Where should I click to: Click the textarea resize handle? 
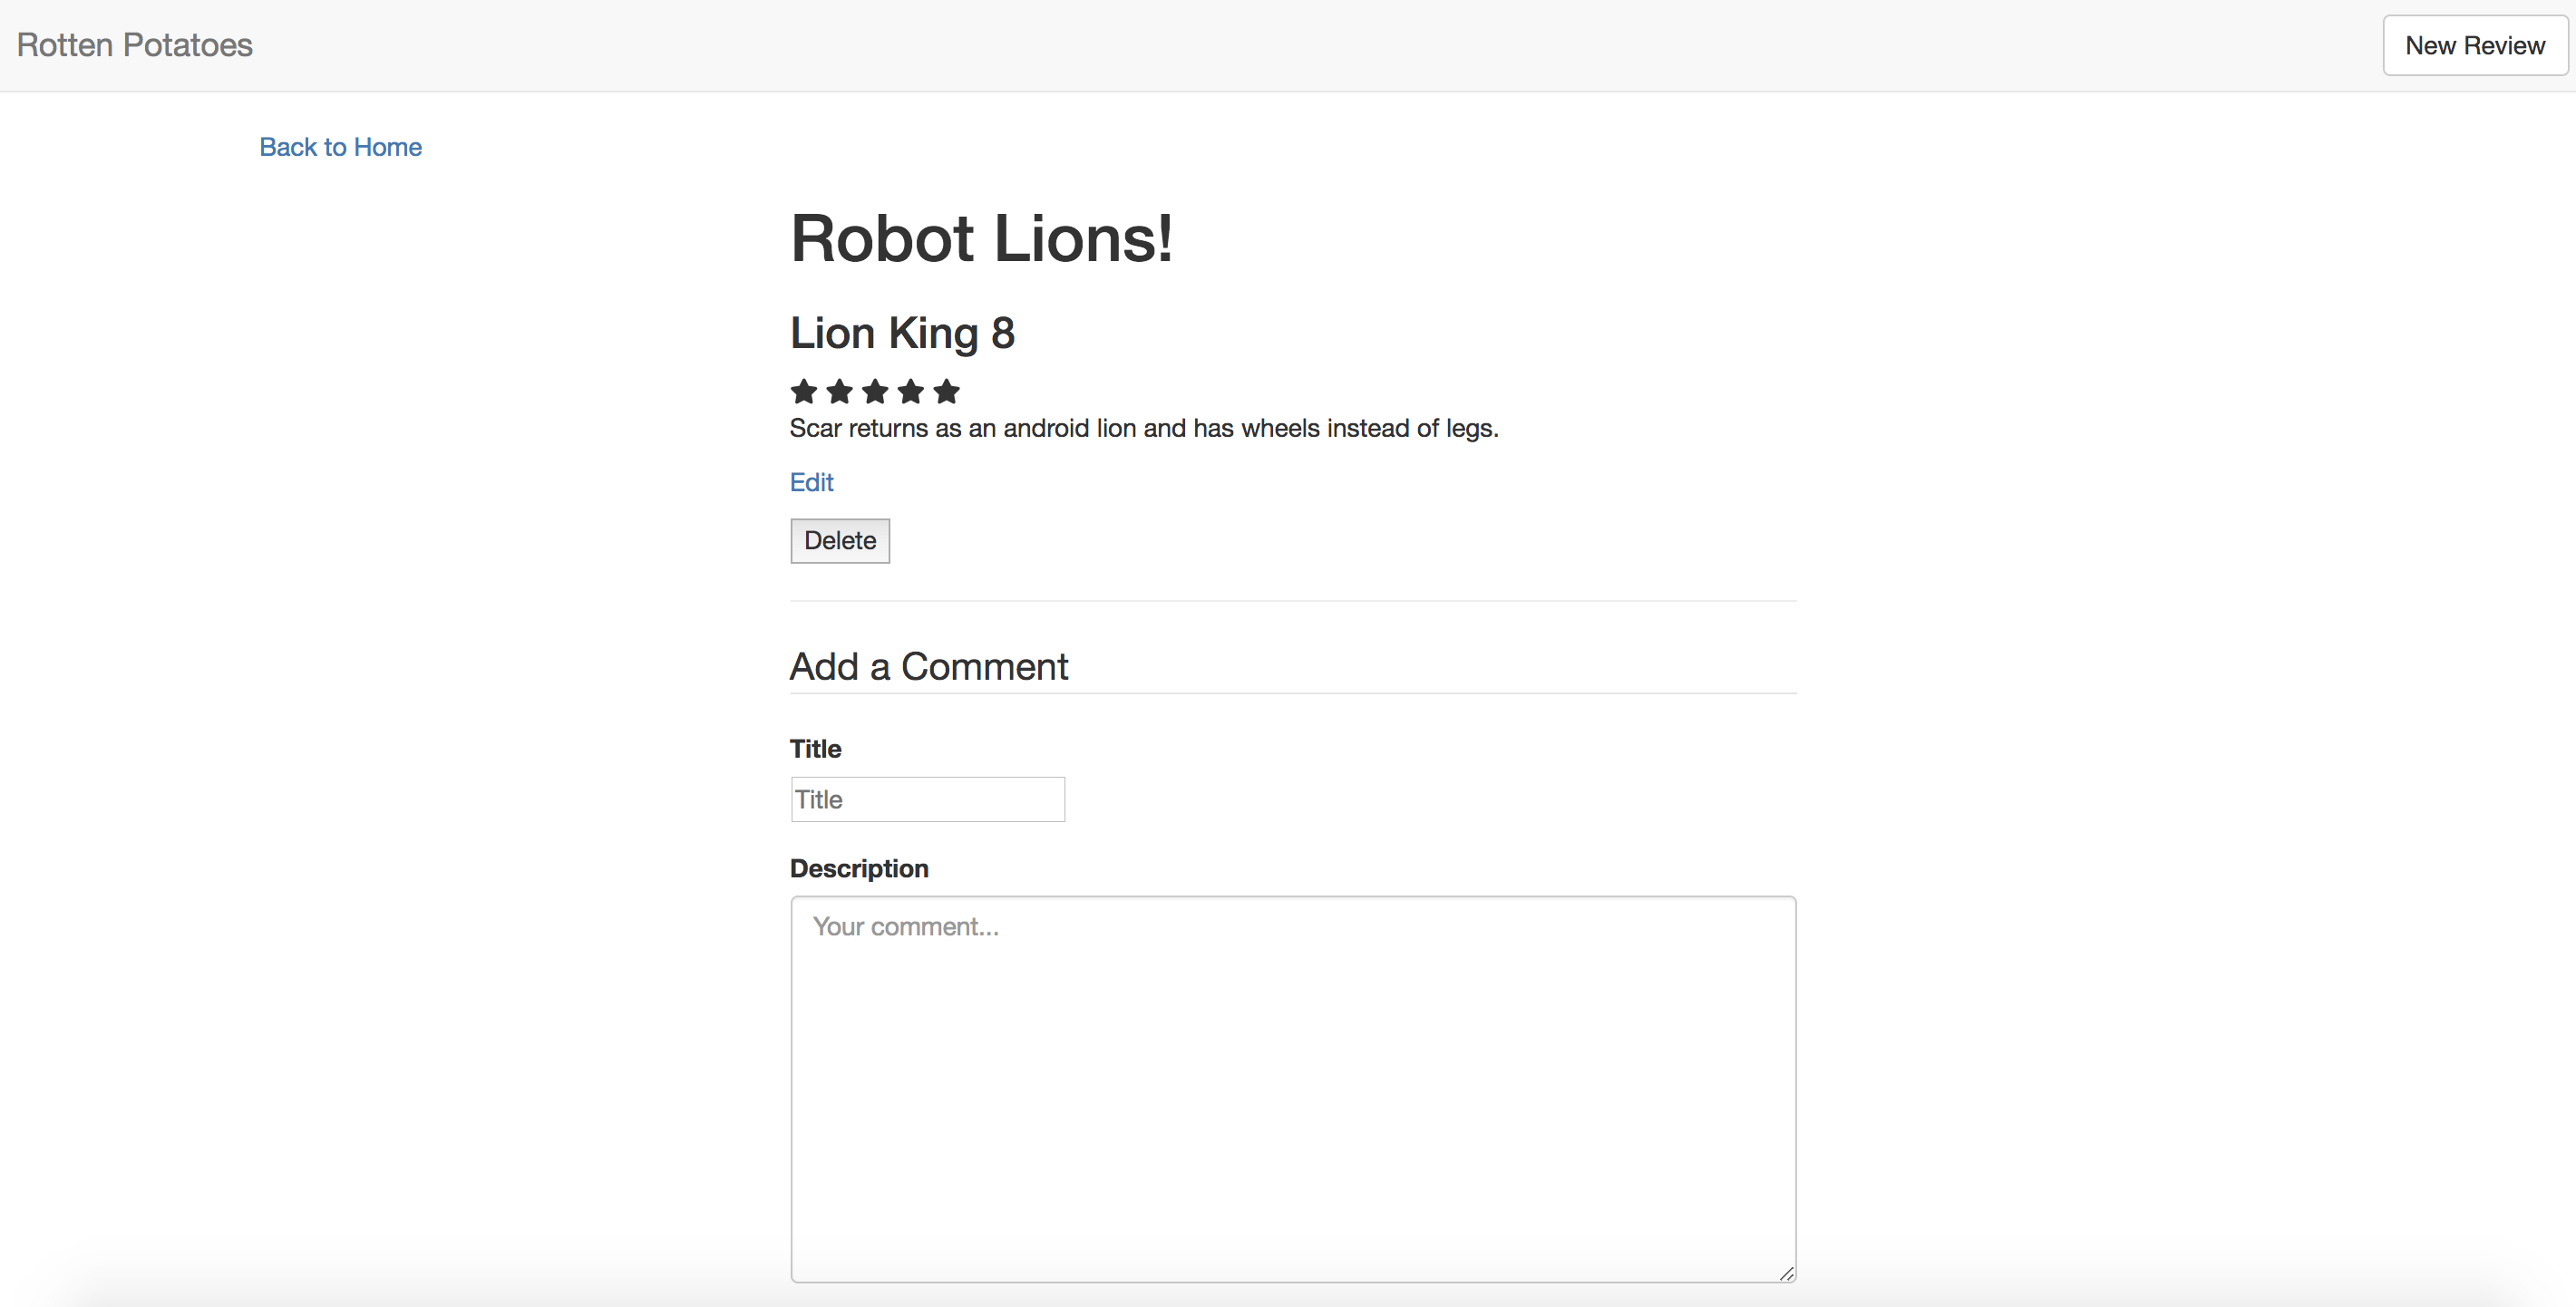[1786, 1273]
